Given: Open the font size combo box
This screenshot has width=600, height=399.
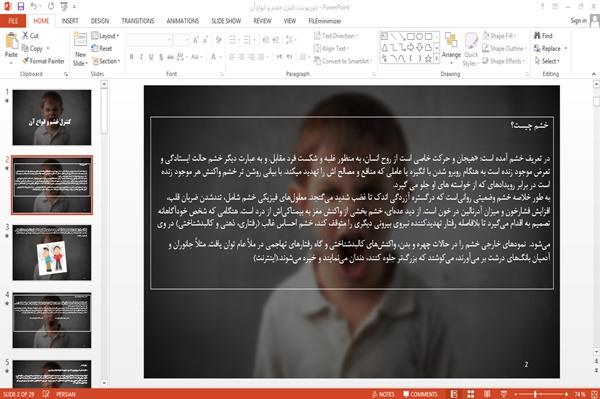Looking at the screenshot, I should (x=181, y=40).
